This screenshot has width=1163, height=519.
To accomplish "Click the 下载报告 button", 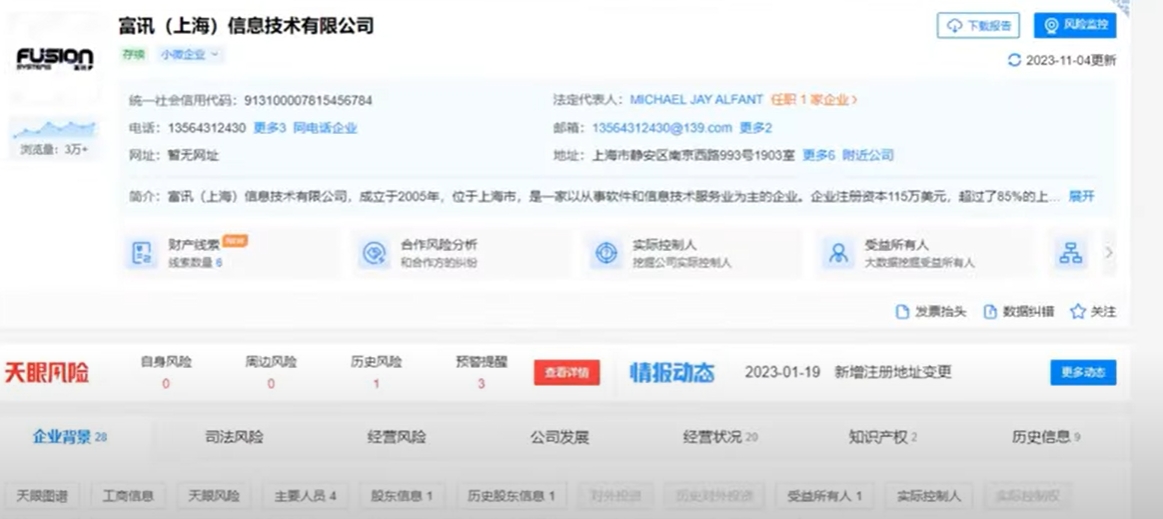I will click(x=978, y=26).
